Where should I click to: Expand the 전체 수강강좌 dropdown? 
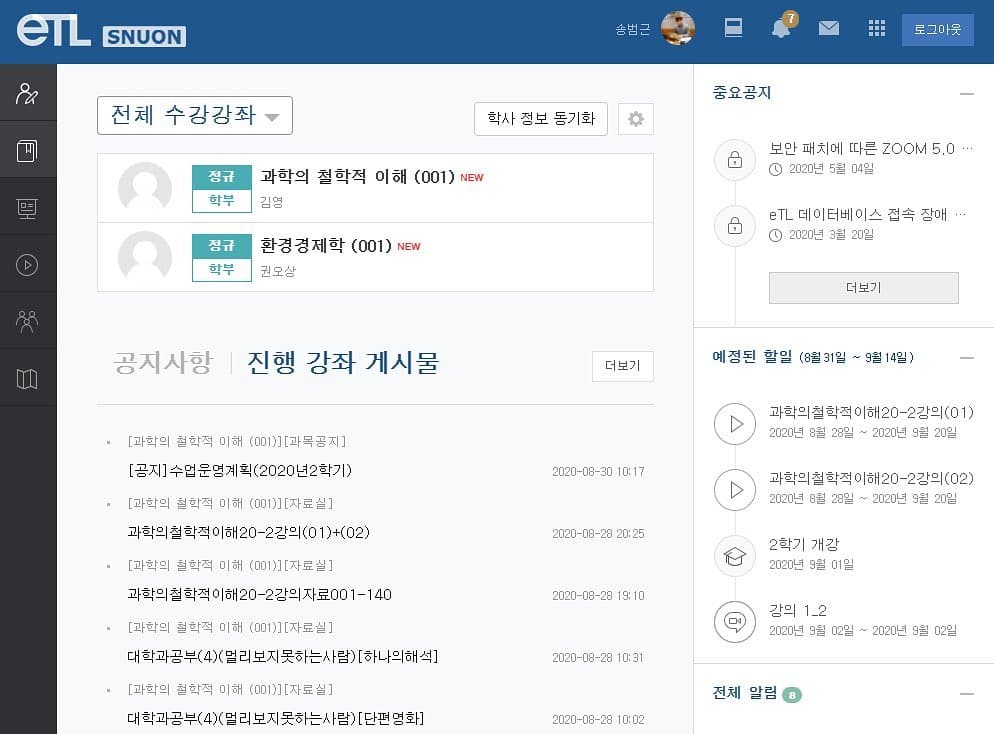pyautogui.click(x=195, y=116)
